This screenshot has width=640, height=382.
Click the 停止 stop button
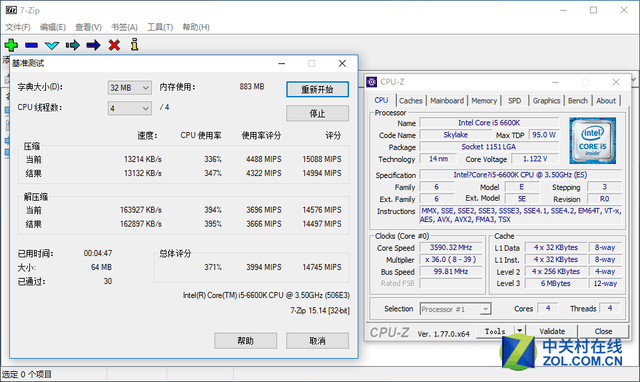pos(317,113)
